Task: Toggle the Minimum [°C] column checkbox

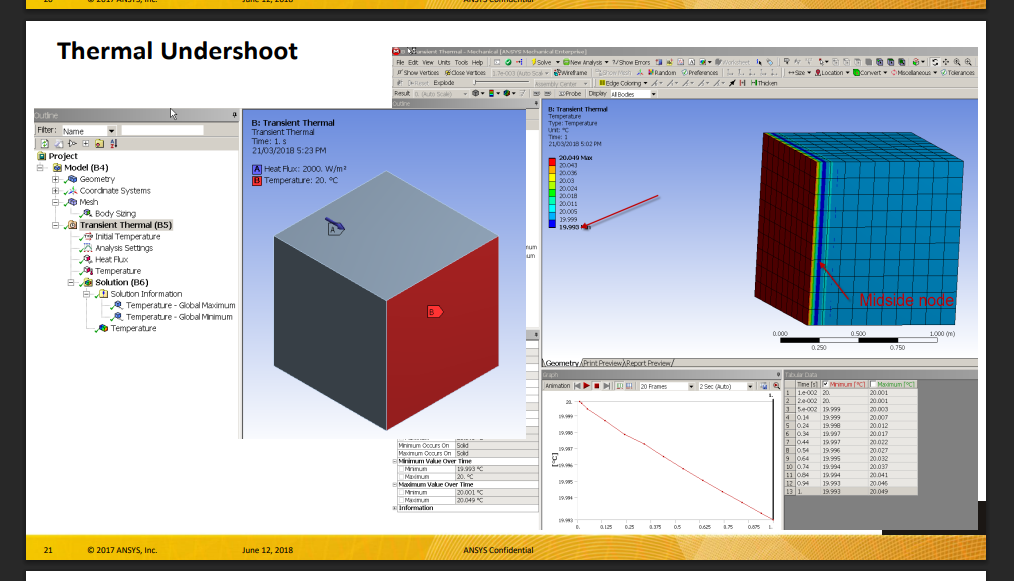Action: click(x=825, y=384)
